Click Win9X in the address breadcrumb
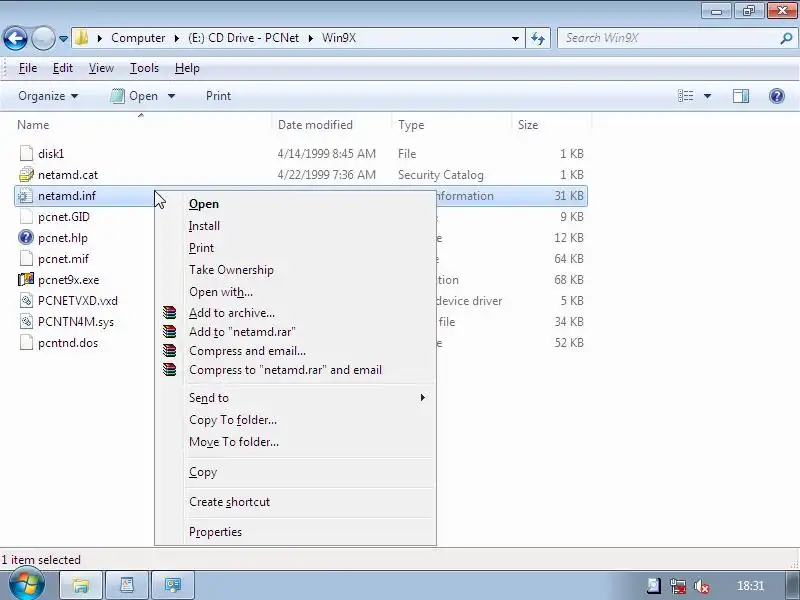This screenshot has height=600, width=800. pos(339,38)
